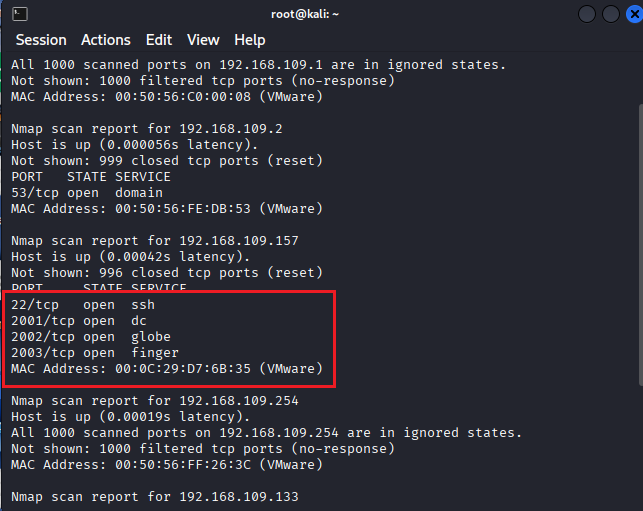Click the scan report line for 192.168.109.157

point(155,241)
